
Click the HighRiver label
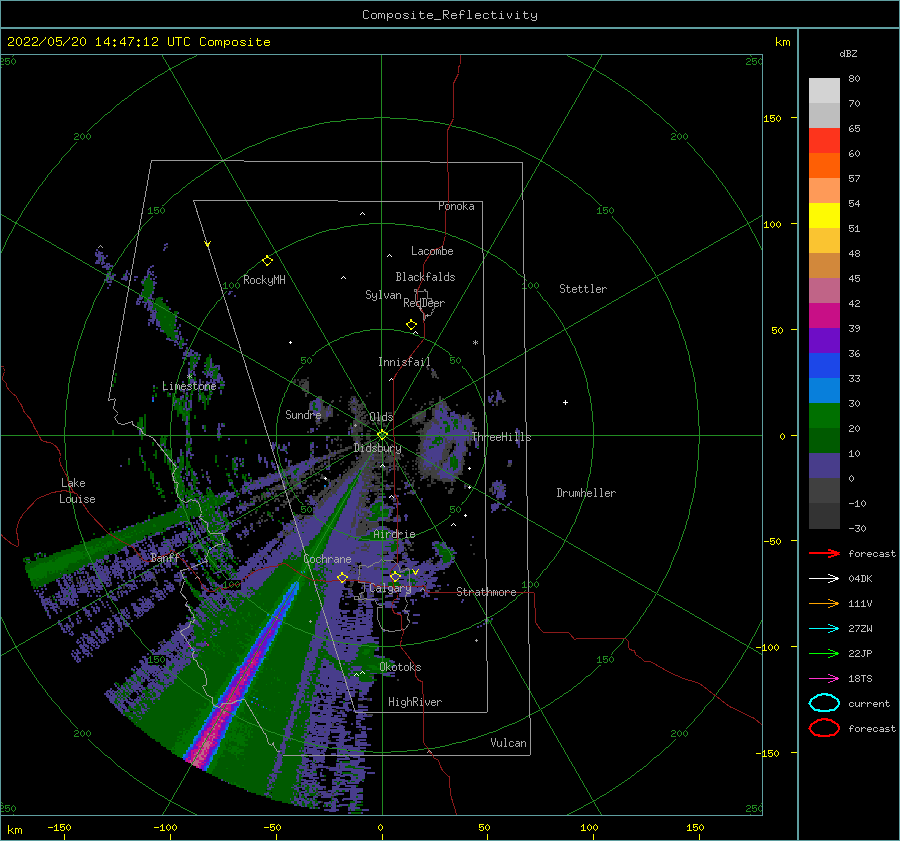[x=415, y=702]
